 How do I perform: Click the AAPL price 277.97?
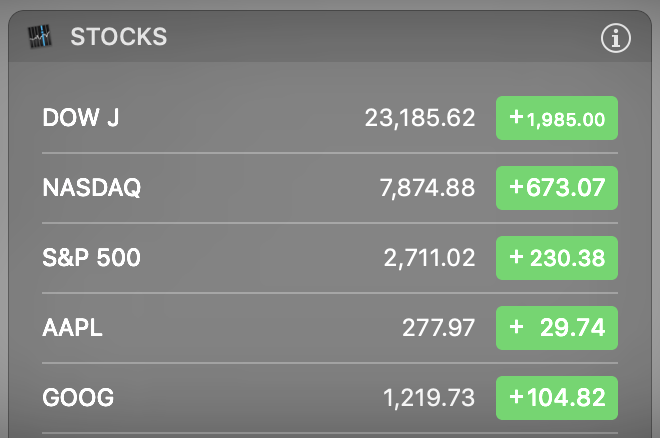438,328
